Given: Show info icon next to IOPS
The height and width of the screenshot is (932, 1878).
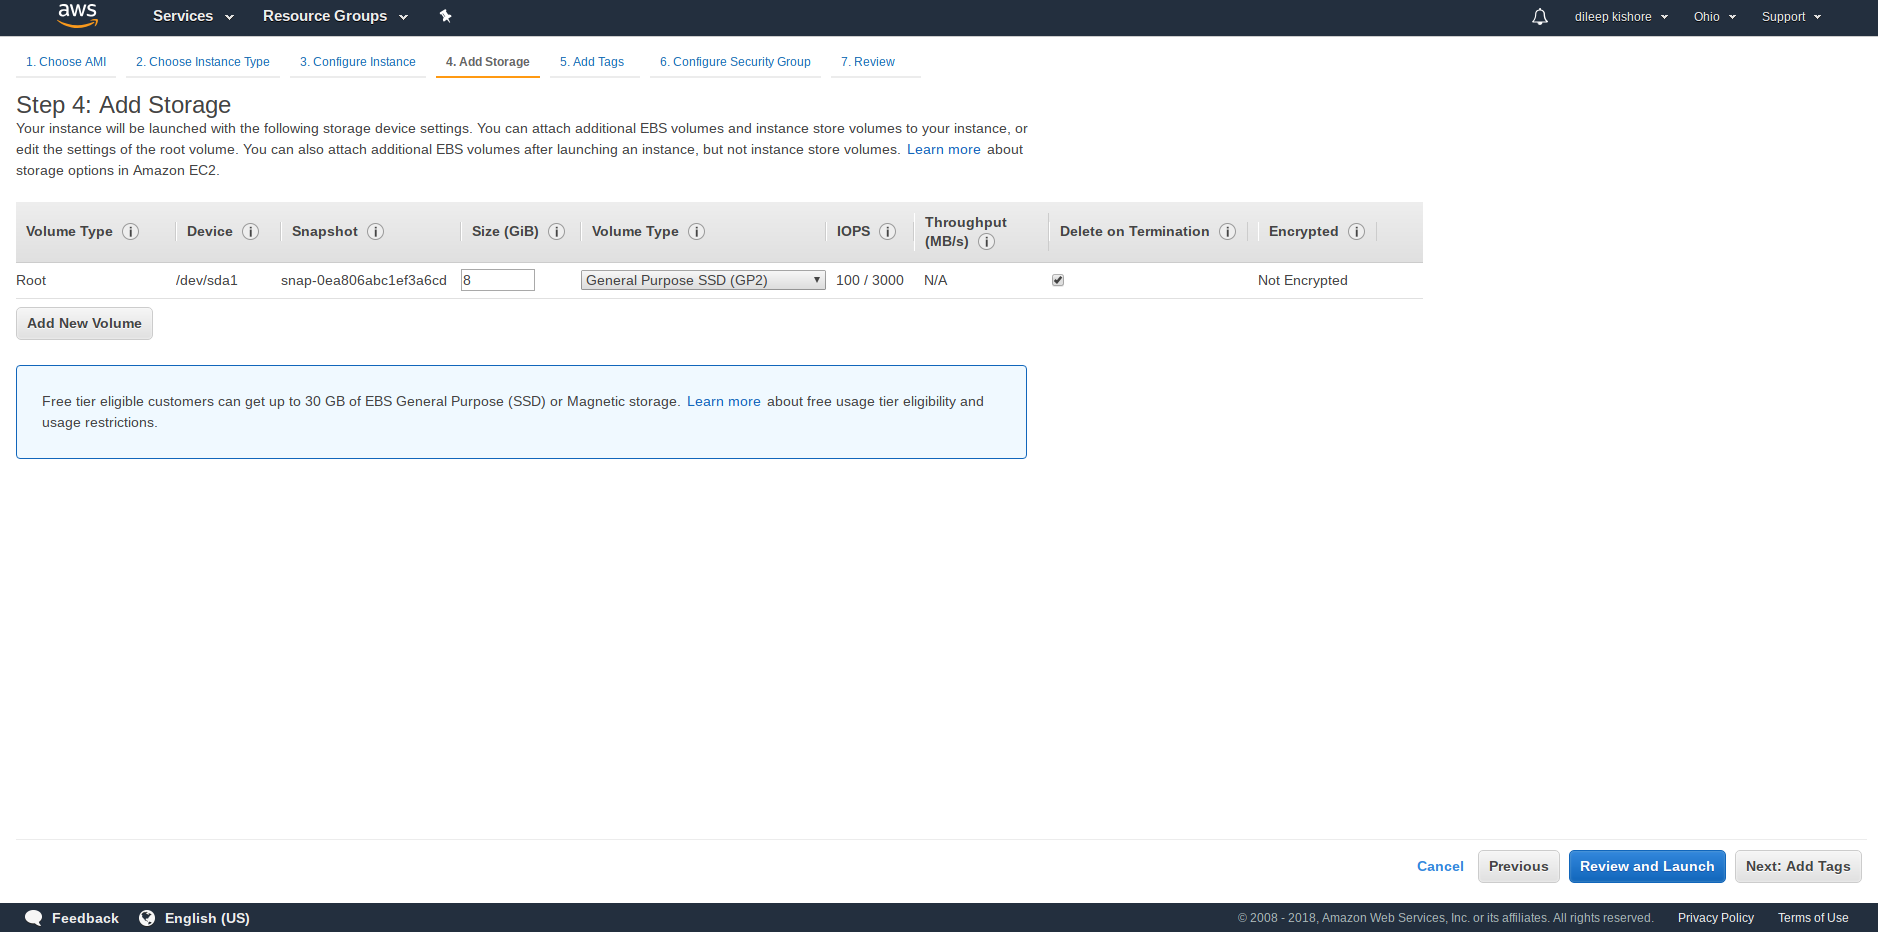Looking at the screenshot, I should point(888,232).
